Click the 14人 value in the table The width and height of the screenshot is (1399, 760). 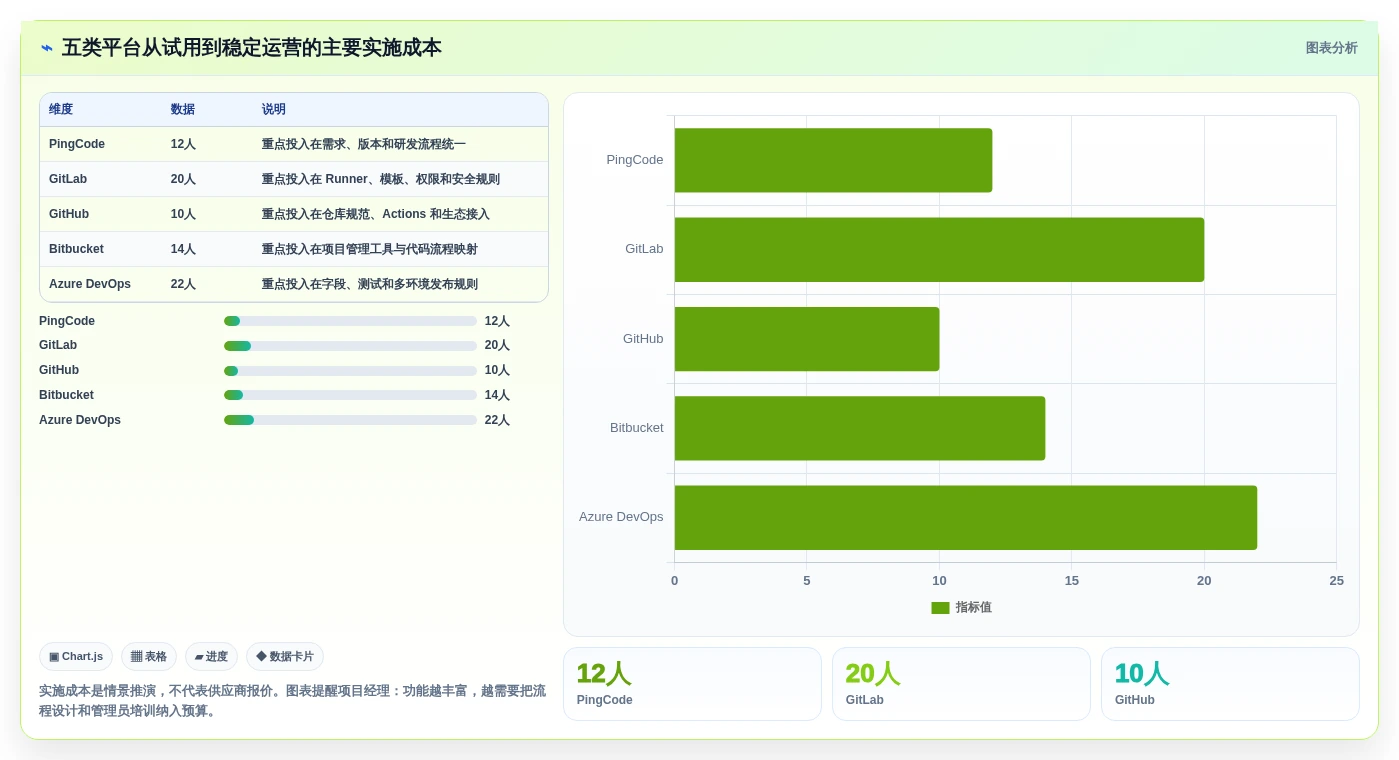(x=183, y=249)
